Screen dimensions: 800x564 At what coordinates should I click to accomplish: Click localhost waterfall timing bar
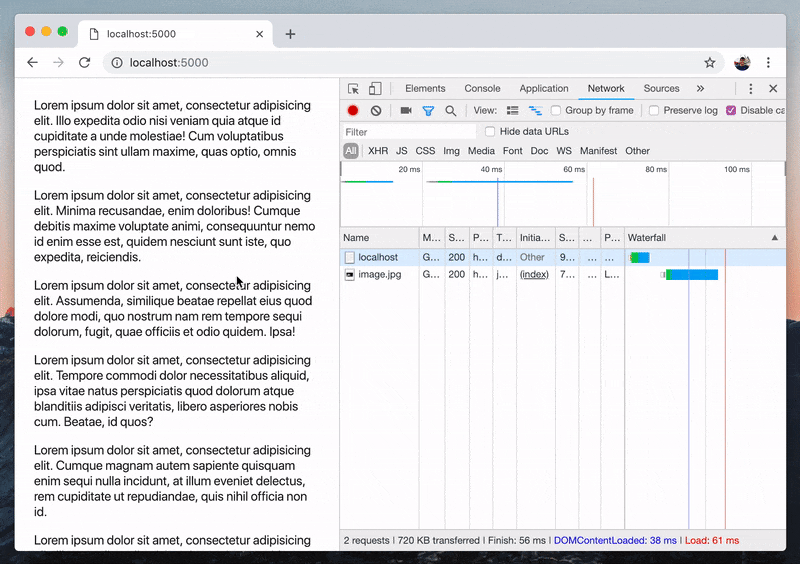tap(640, 258)
